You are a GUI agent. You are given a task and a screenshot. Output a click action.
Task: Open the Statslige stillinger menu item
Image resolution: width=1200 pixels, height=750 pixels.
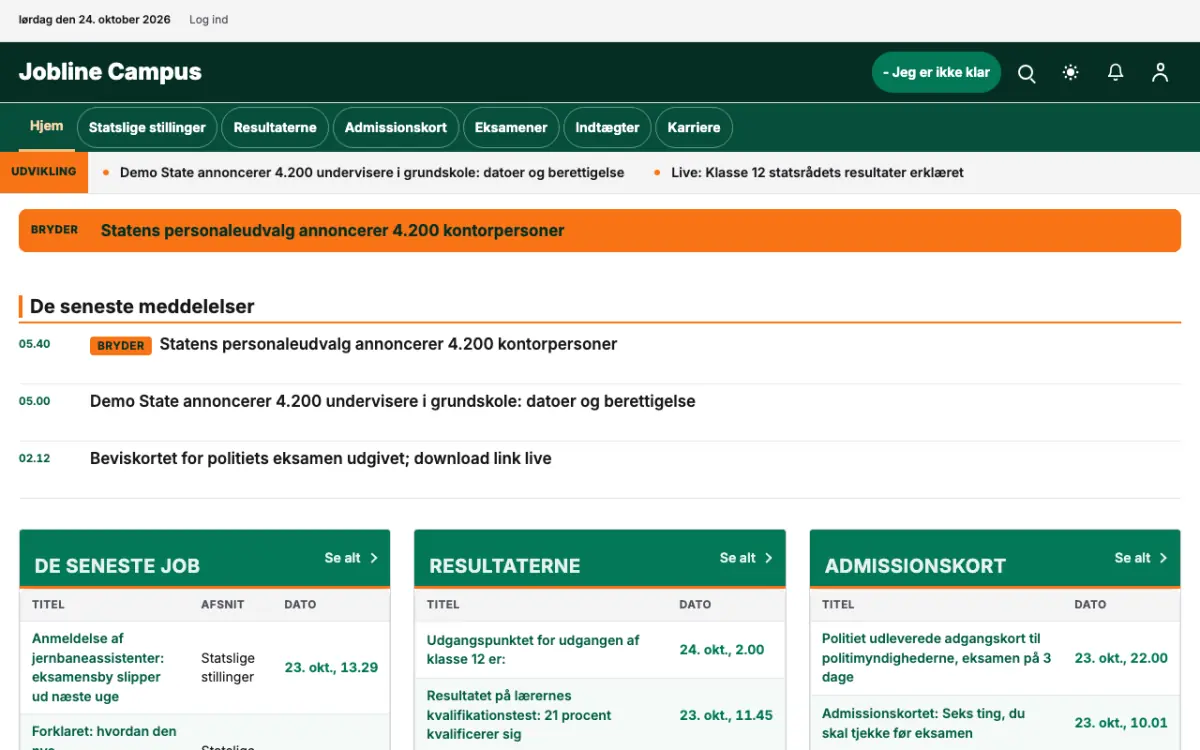[x=147, y=128]
